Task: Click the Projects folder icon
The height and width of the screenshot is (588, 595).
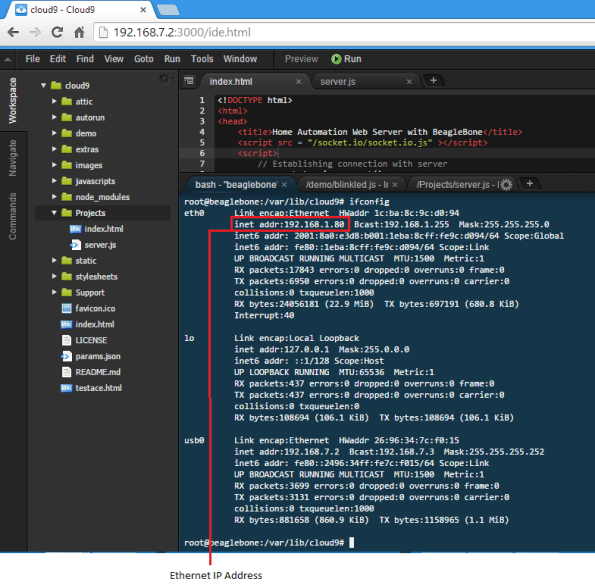Action: tap(67, 213)
